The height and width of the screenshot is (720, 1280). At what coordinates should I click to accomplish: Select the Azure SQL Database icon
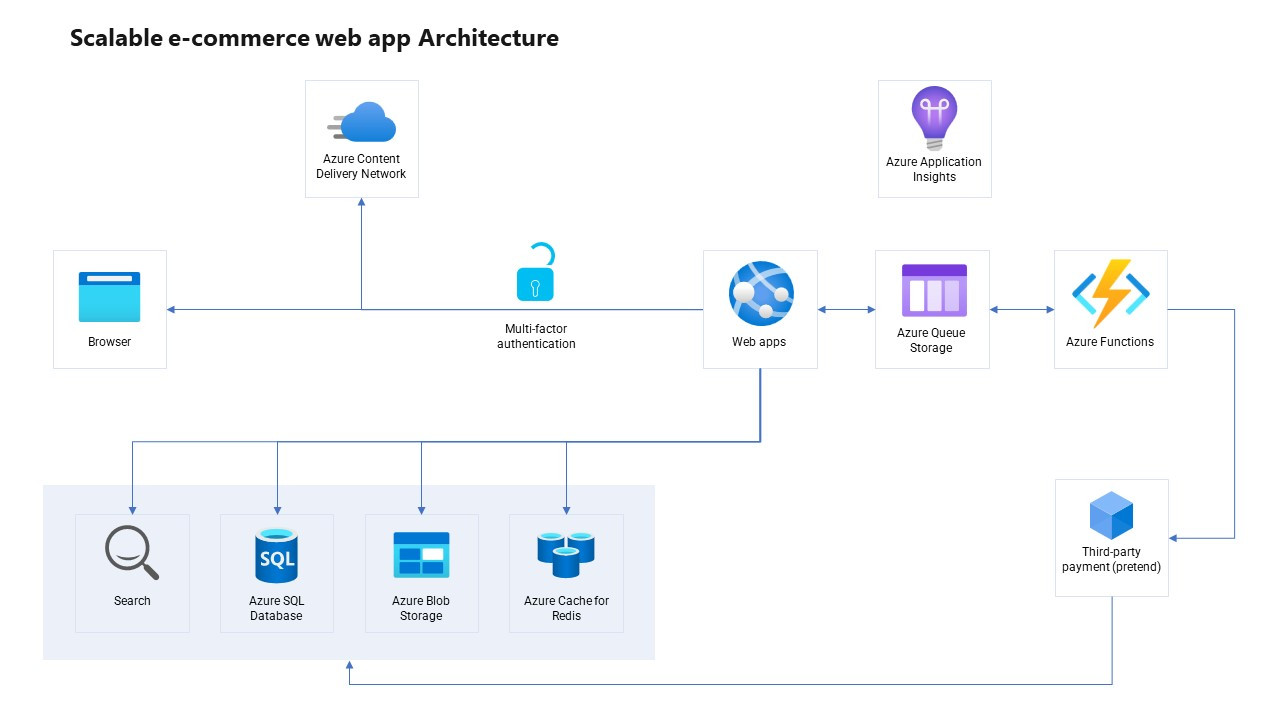[276, 556]
